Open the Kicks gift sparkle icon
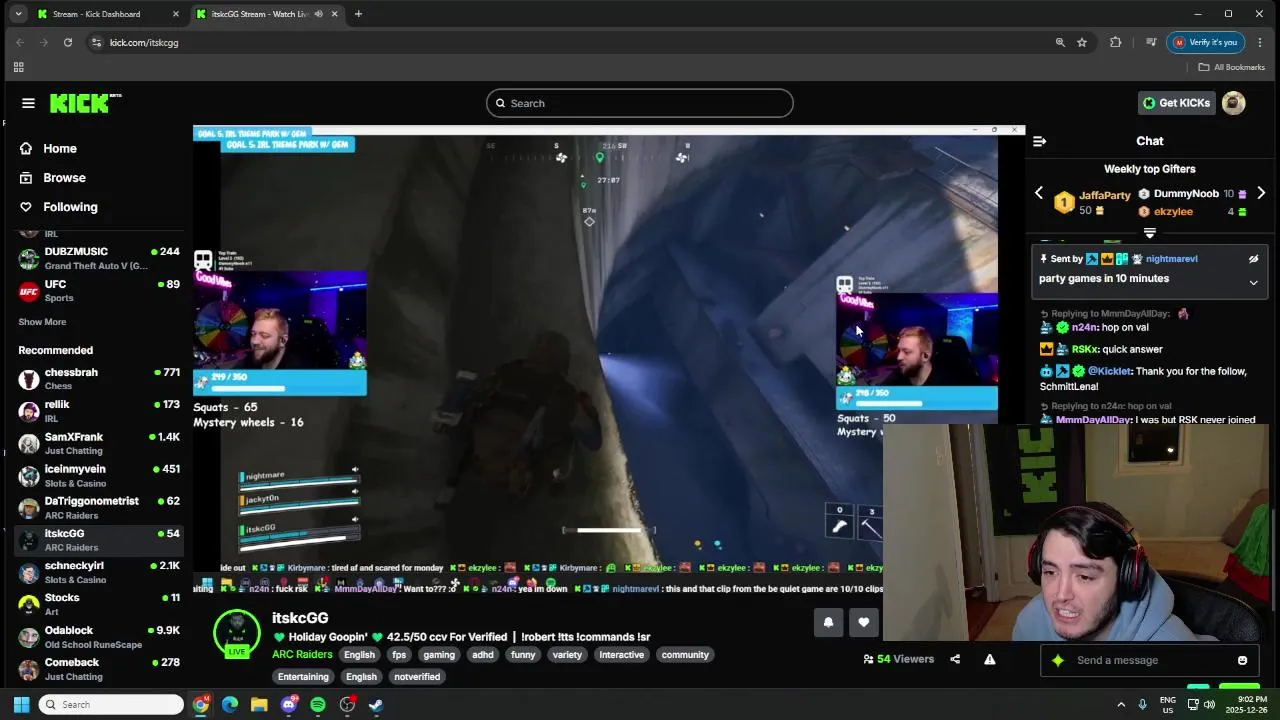This screenshot has width=1280, height=720. tap(1057, 660)
